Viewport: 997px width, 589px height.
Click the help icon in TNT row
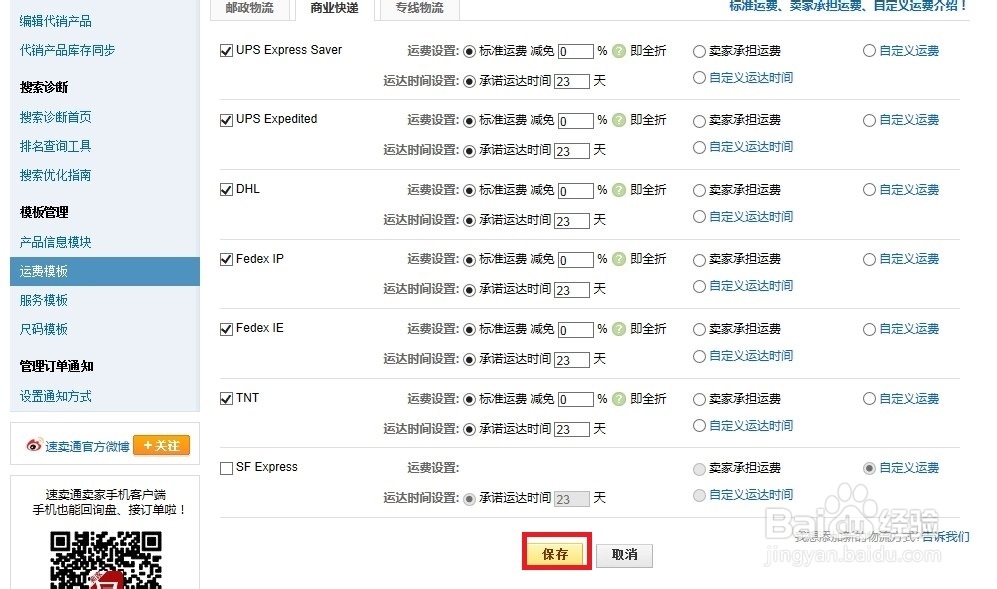click(x=619, y=399)
